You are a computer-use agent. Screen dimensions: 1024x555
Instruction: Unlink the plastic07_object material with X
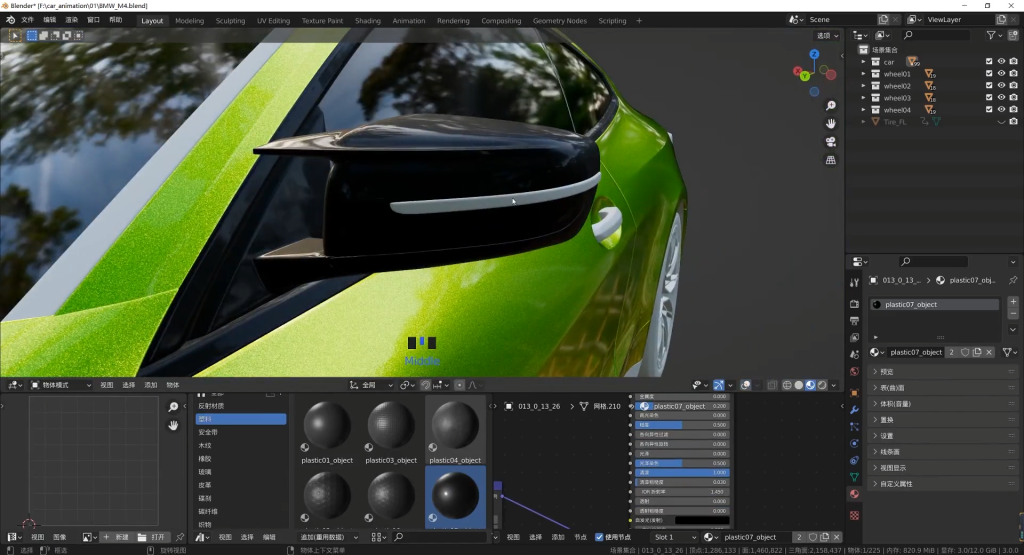tap(989, 352)
